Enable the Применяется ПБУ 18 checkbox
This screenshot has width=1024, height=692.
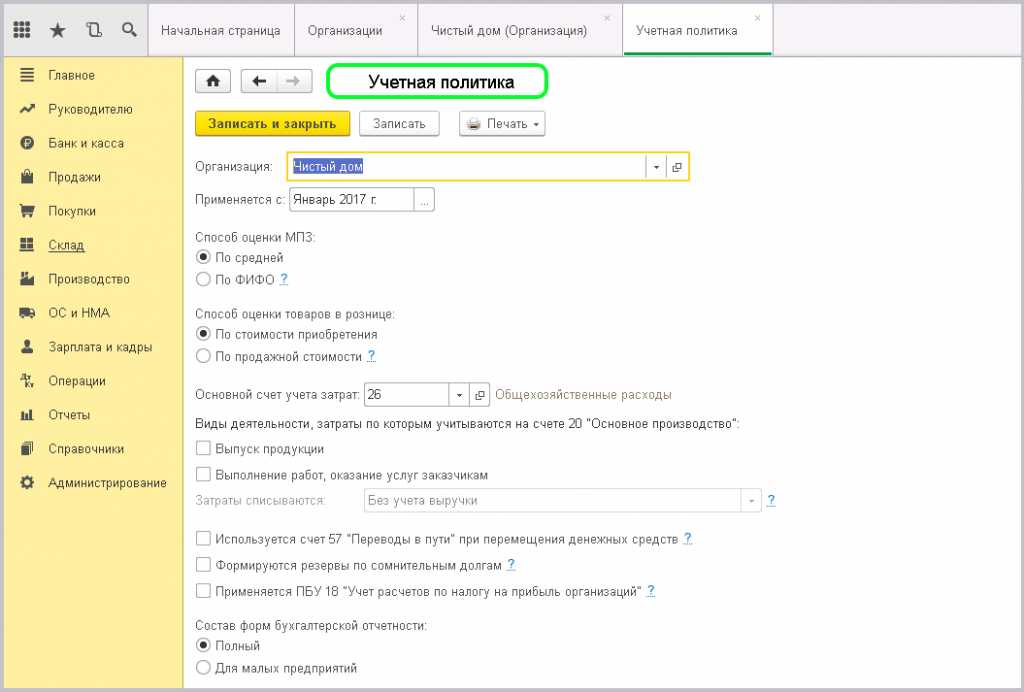[203, 591]
